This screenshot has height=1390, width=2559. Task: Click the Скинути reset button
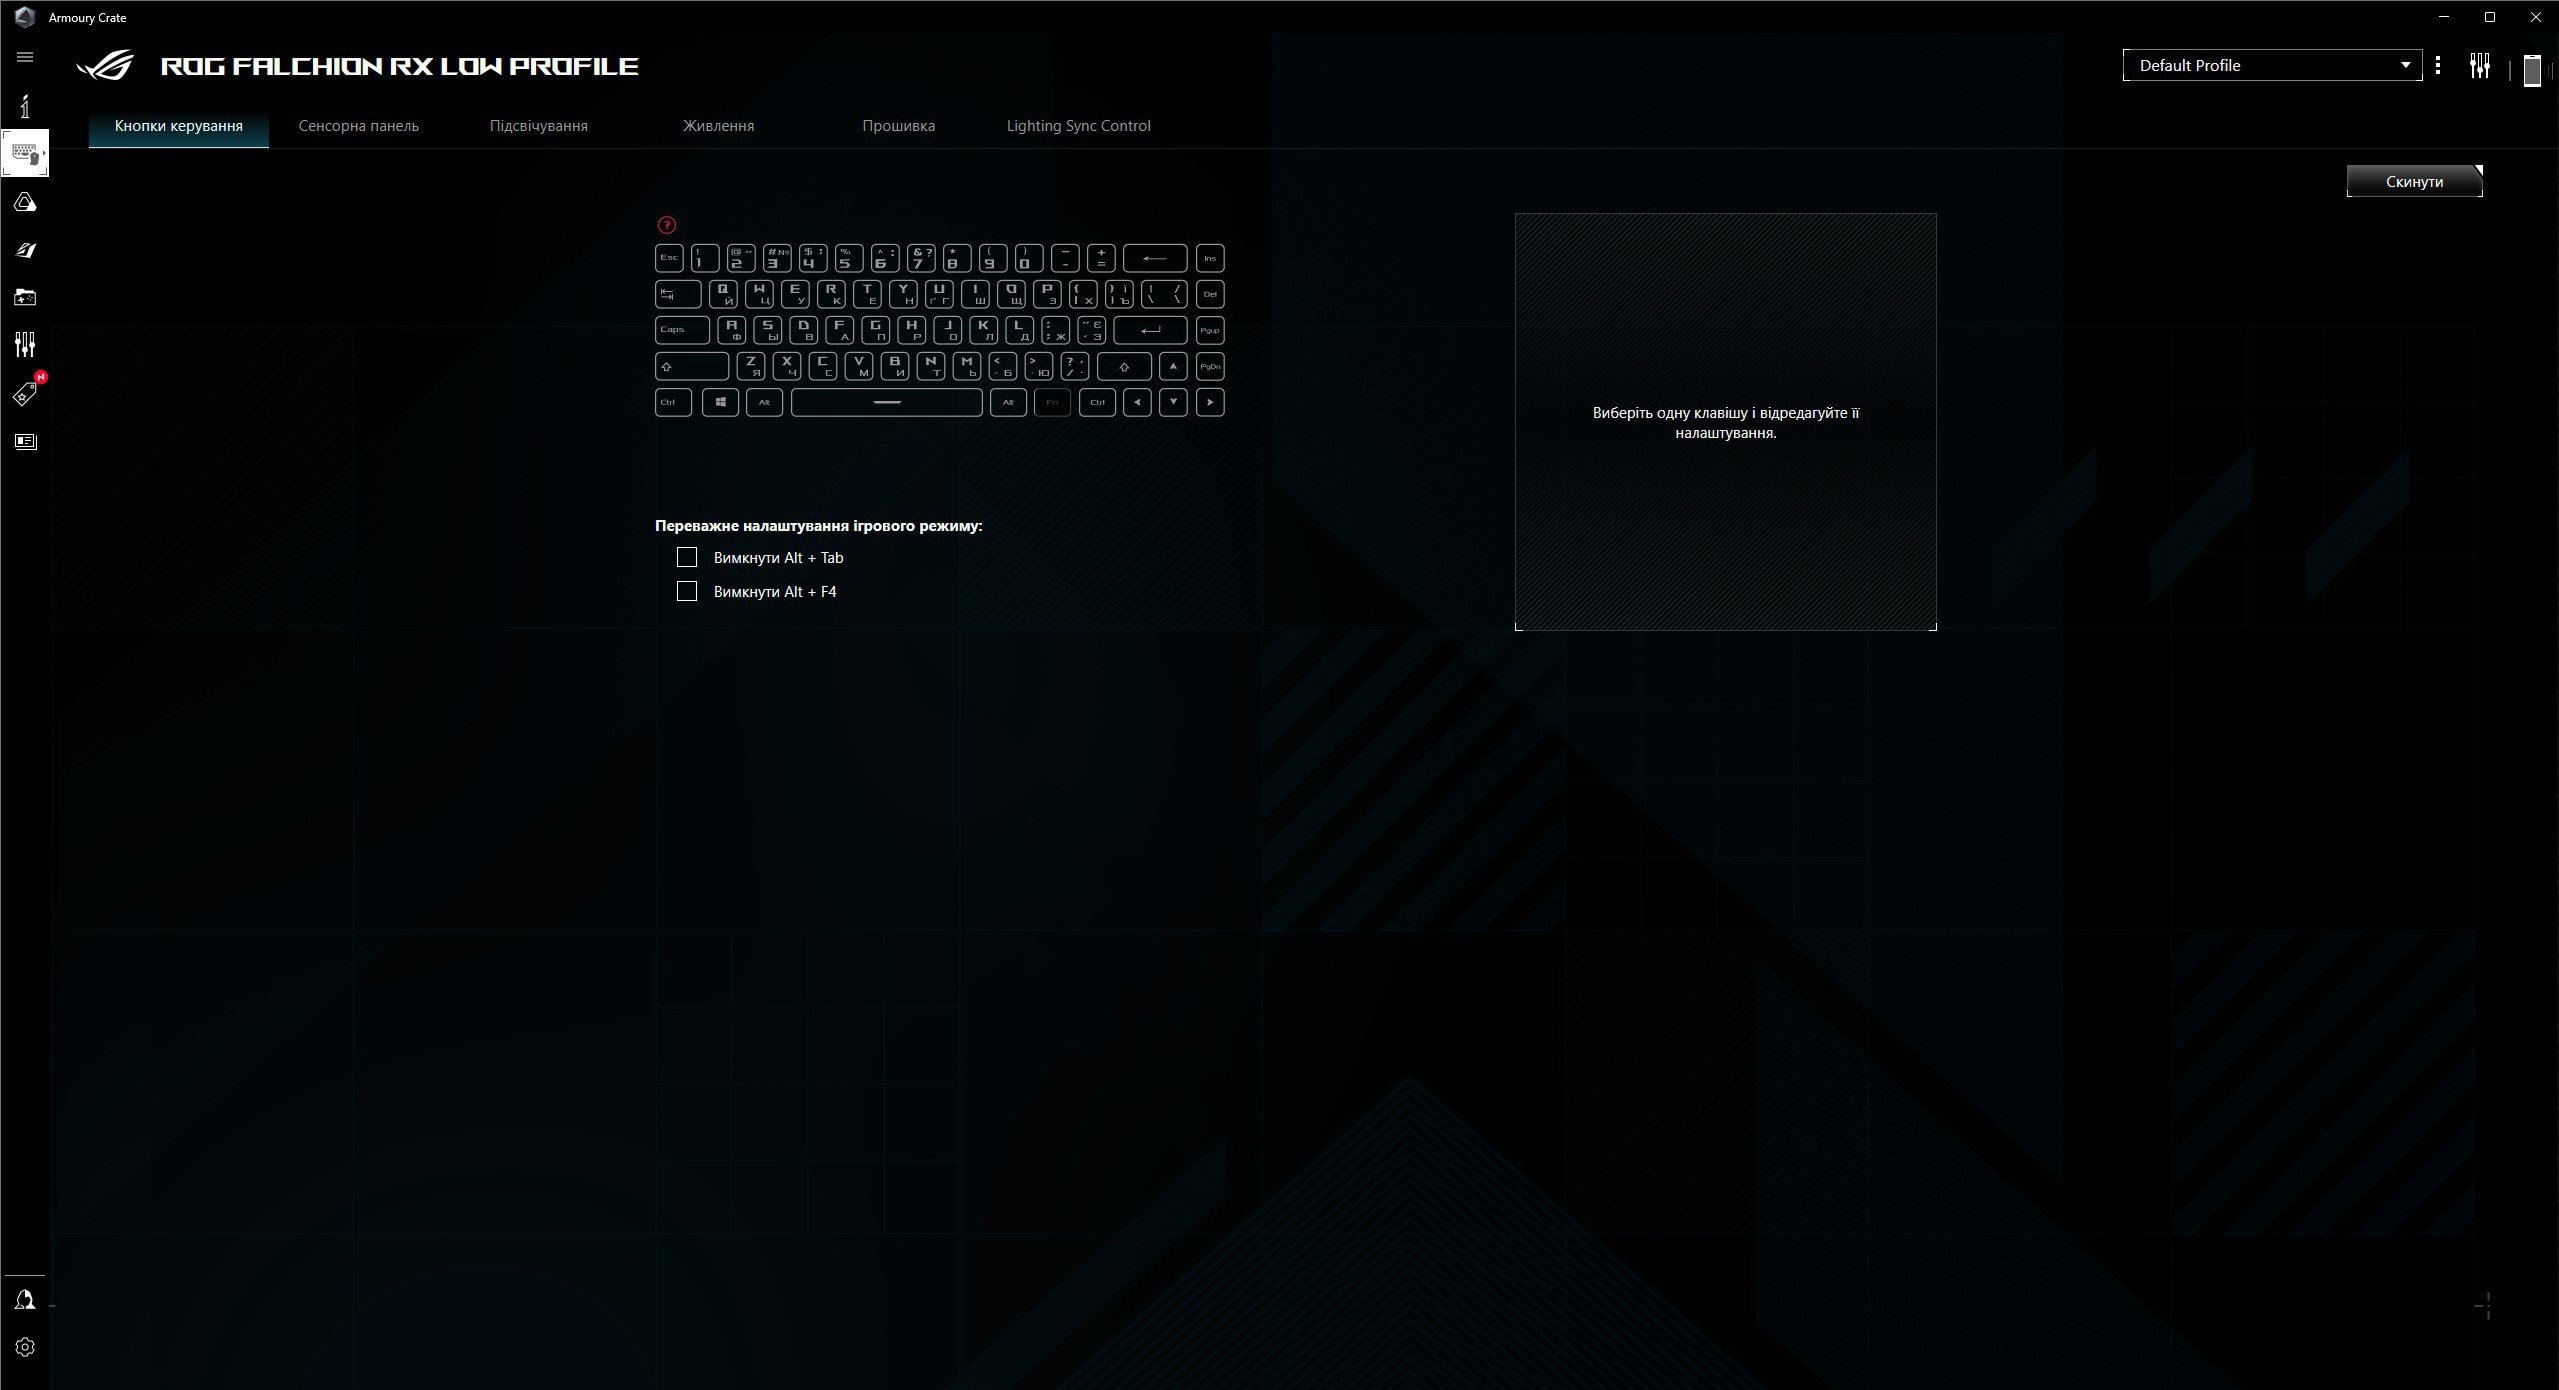(2415, 181)
